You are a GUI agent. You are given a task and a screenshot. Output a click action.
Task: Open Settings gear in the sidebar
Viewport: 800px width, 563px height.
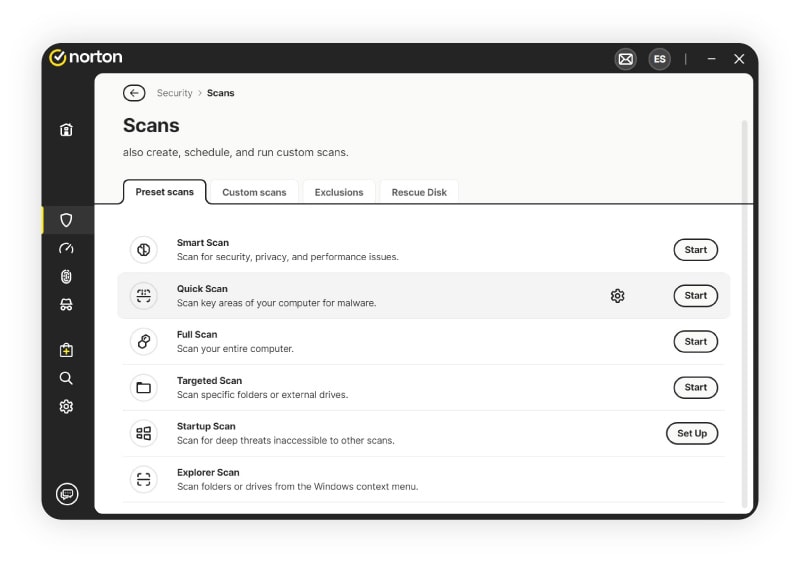coord(66,407)
